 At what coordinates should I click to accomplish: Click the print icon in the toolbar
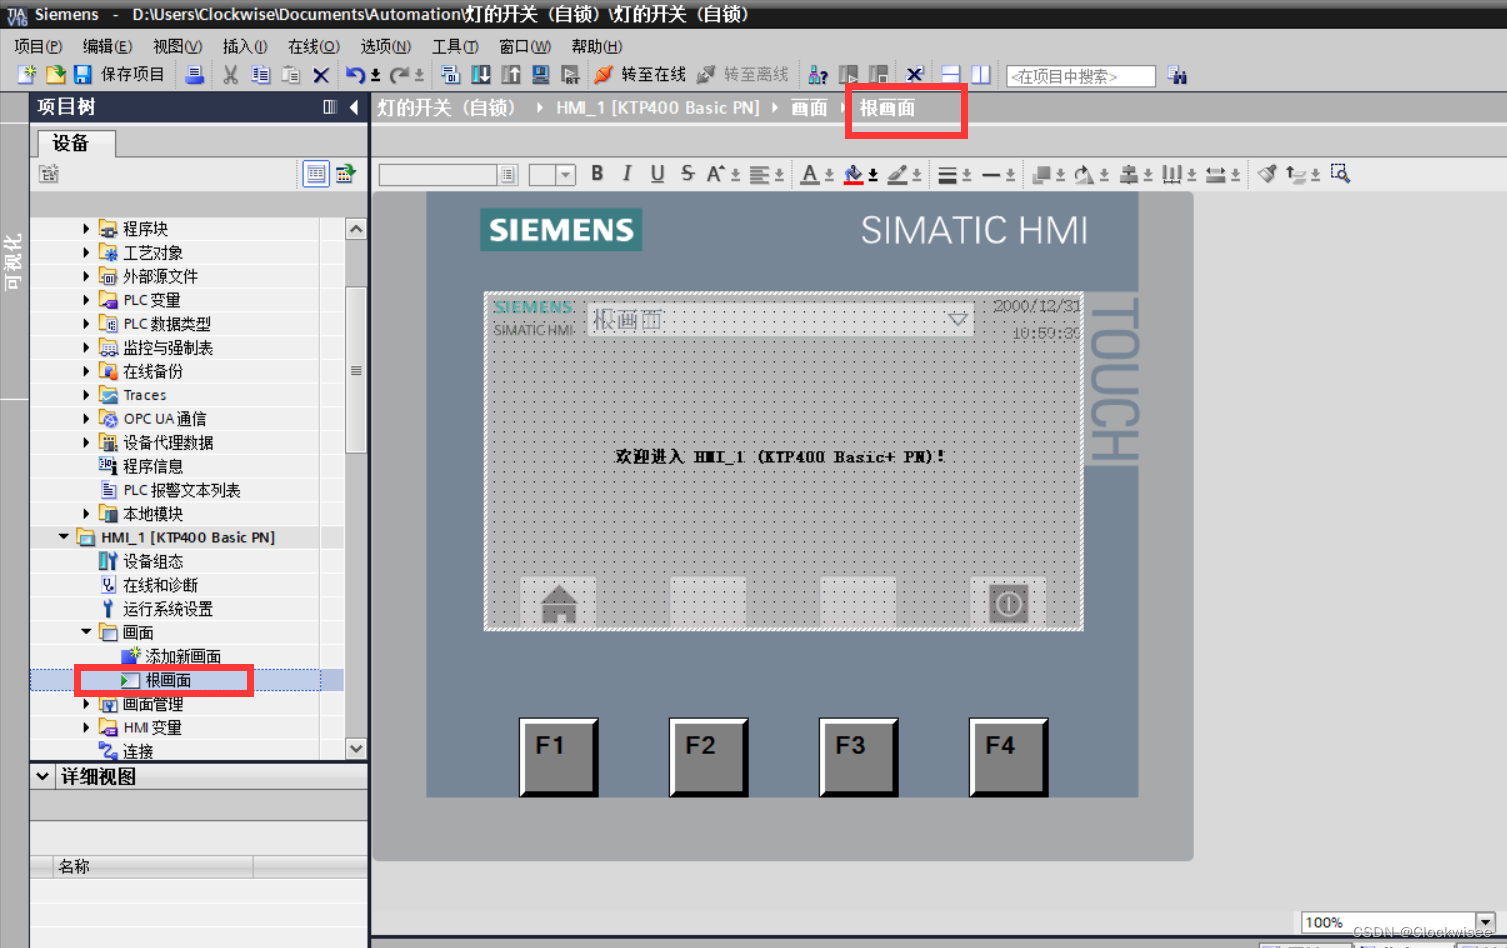195,75
